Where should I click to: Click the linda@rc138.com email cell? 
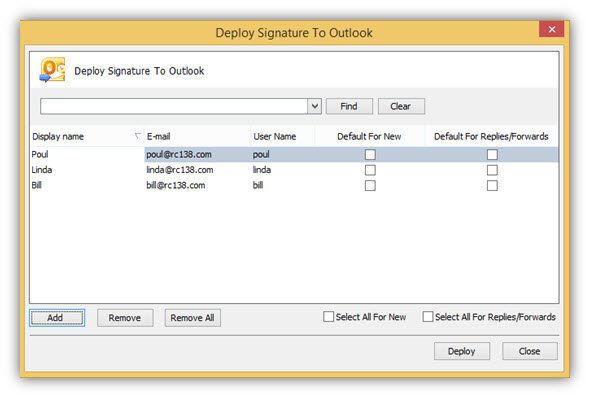coord(198,170)
